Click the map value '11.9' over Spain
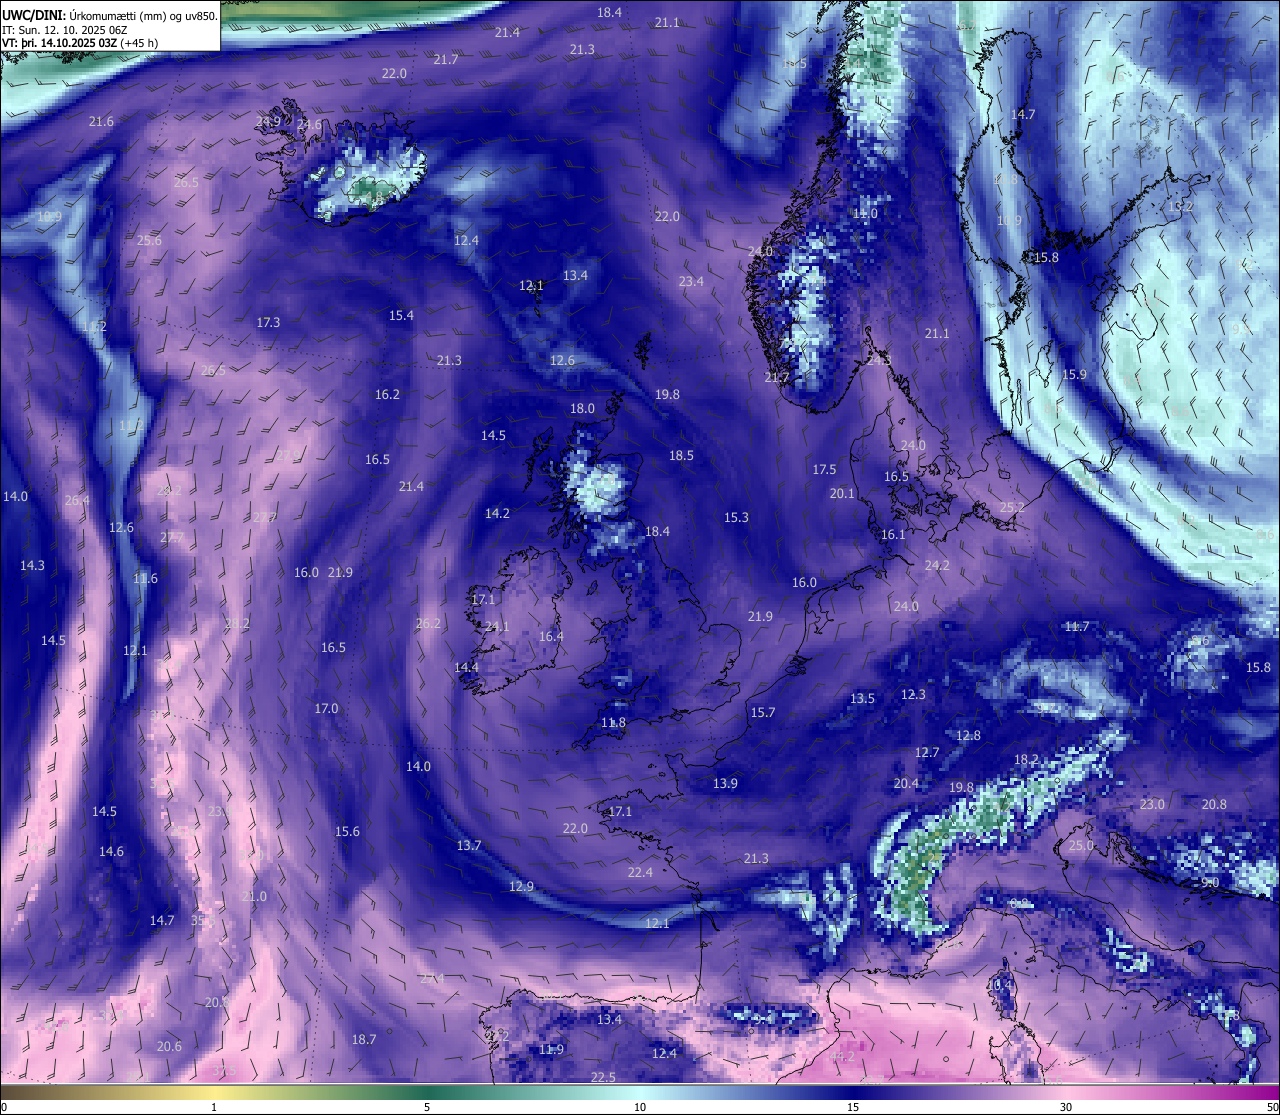This screenshot has height=1115, width=1280. [x=551, y=1050]
